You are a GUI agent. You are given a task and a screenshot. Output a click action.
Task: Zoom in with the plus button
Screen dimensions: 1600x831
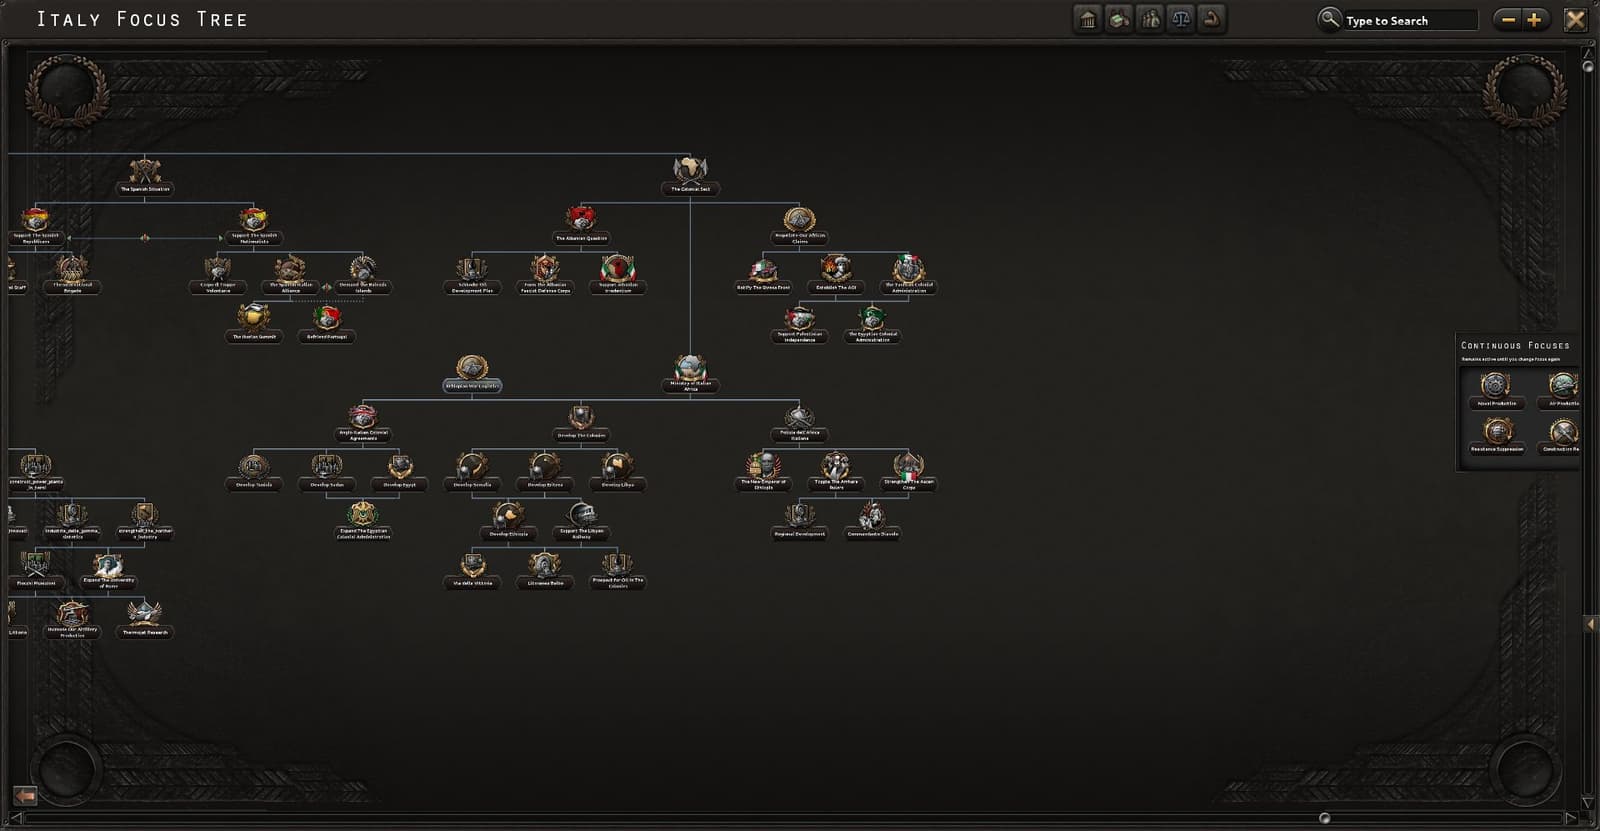click(1534, 19)
